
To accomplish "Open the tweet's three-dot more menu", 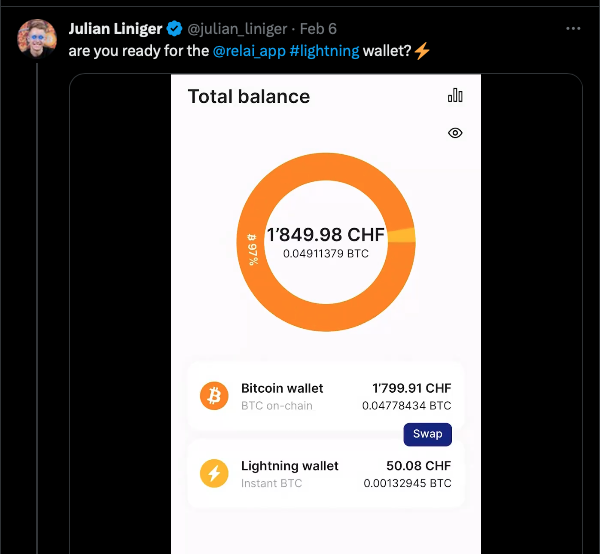I will click(x=573, y=29).
